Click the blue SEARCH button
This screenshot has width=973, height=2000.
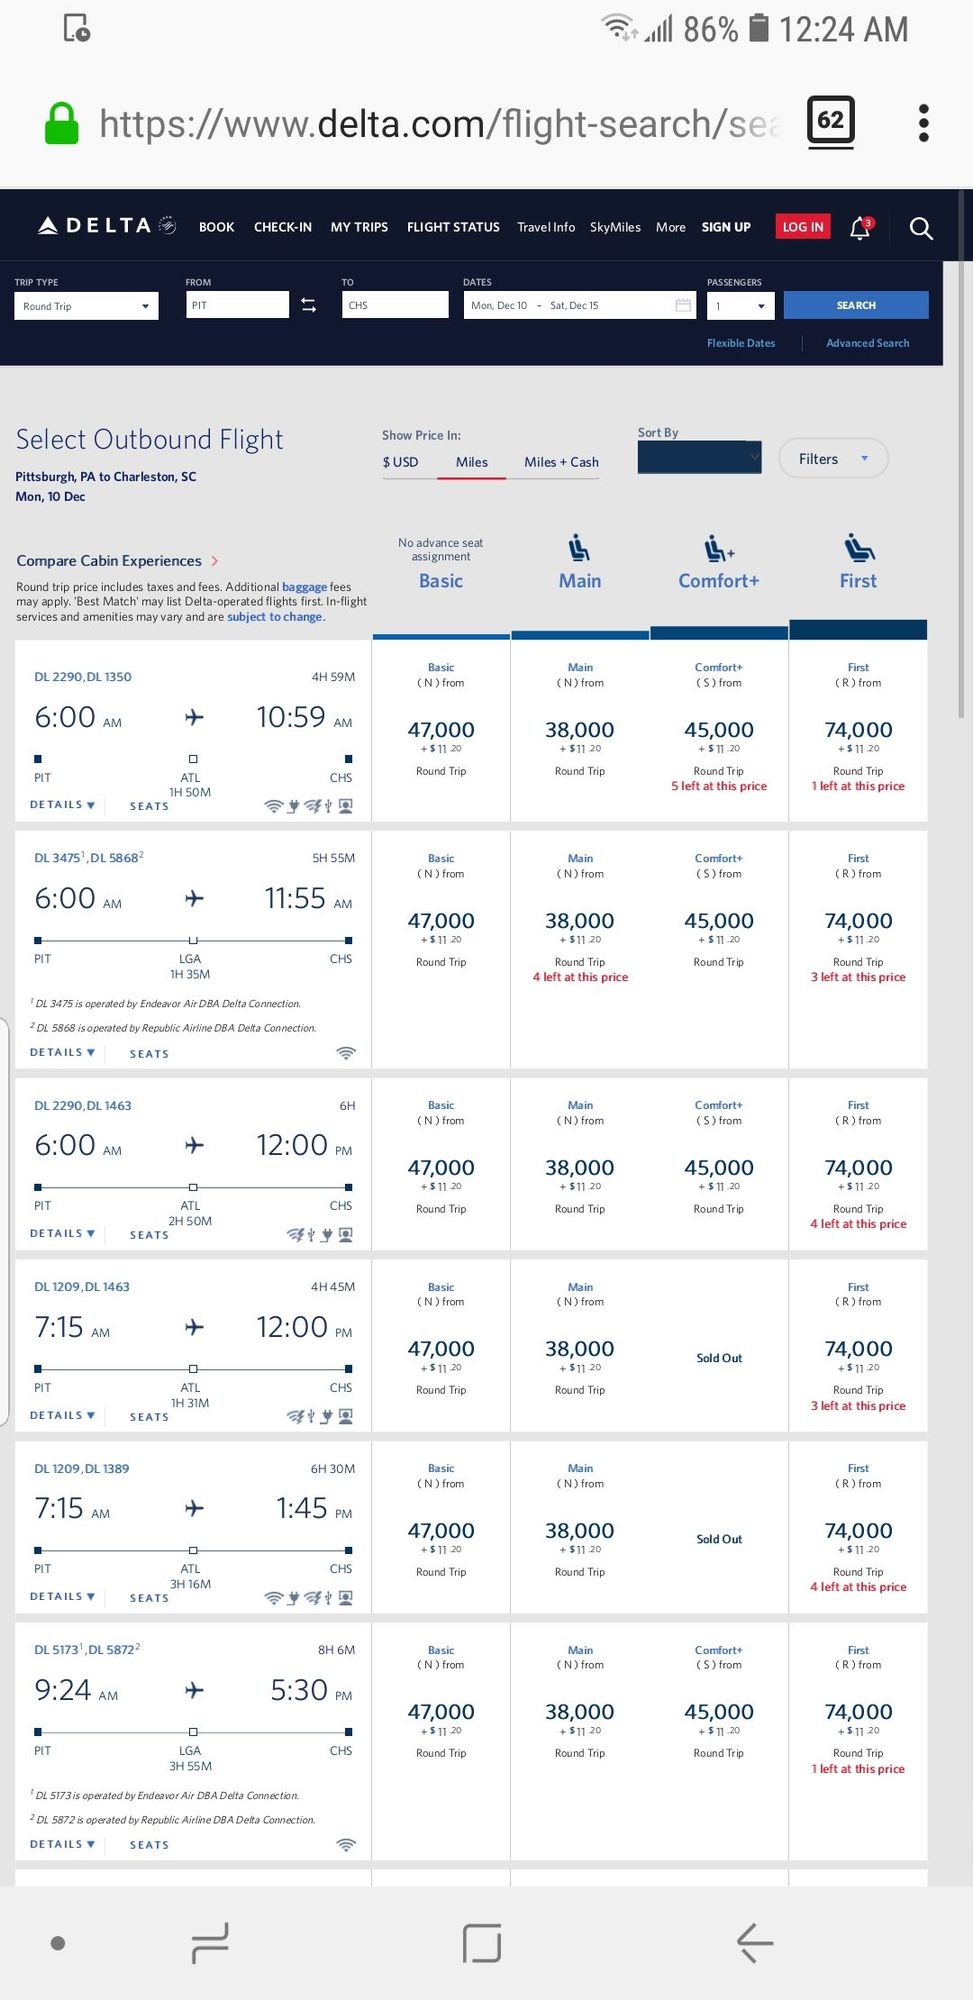point(856,305)
